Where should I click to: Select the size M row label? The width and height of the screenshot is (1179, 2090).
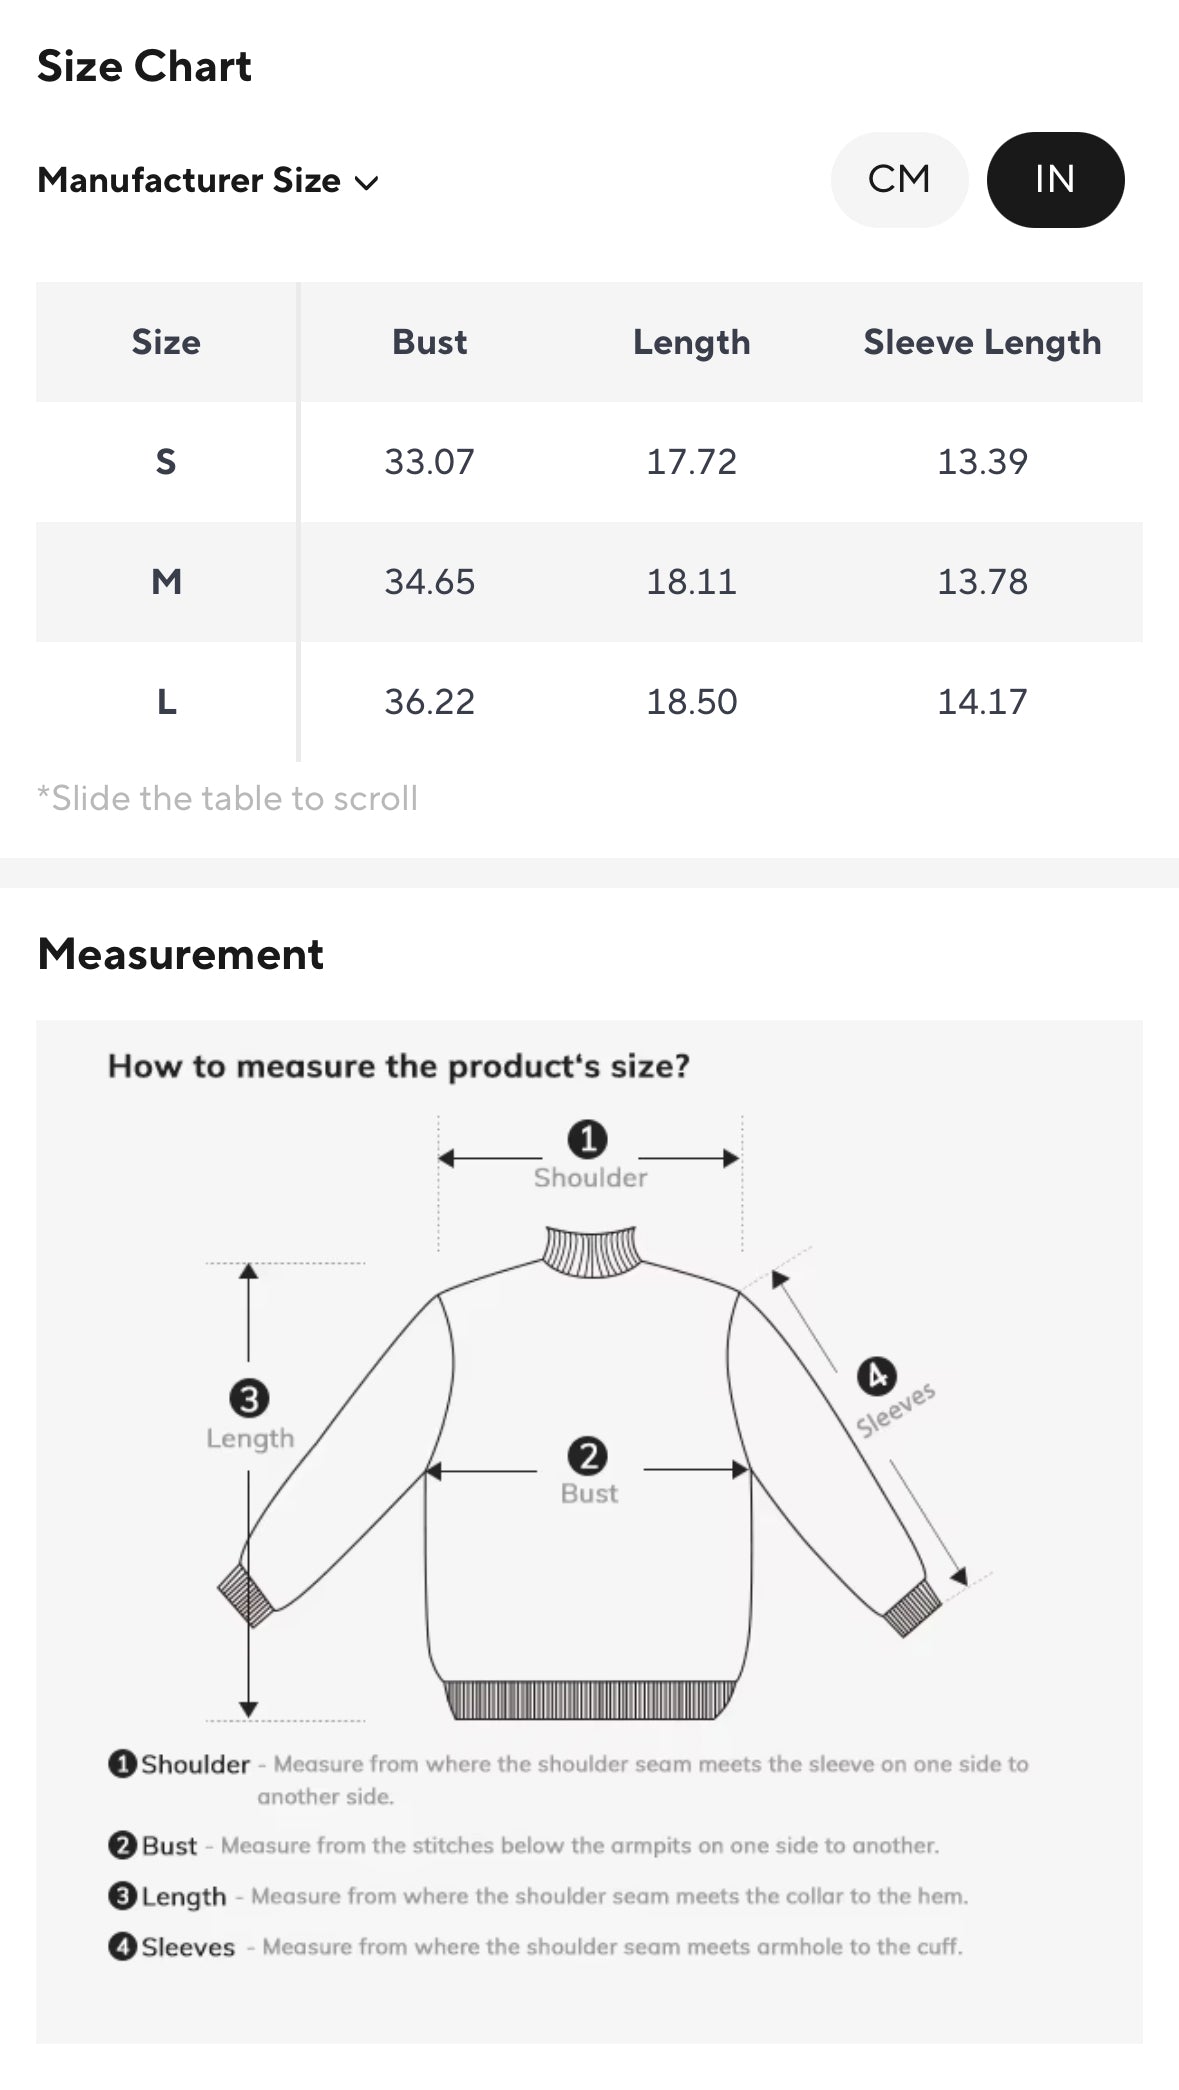pos(166,582)
